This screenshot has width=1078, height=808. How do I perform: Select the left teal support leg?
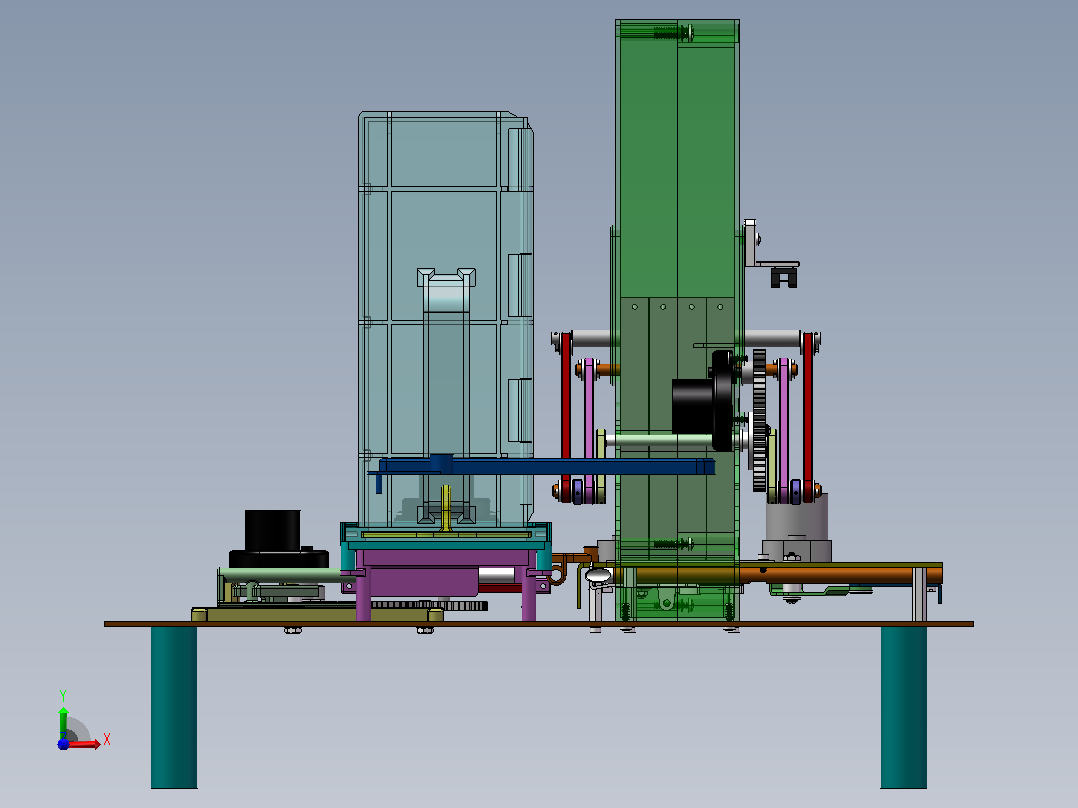[x=174, y=707]
